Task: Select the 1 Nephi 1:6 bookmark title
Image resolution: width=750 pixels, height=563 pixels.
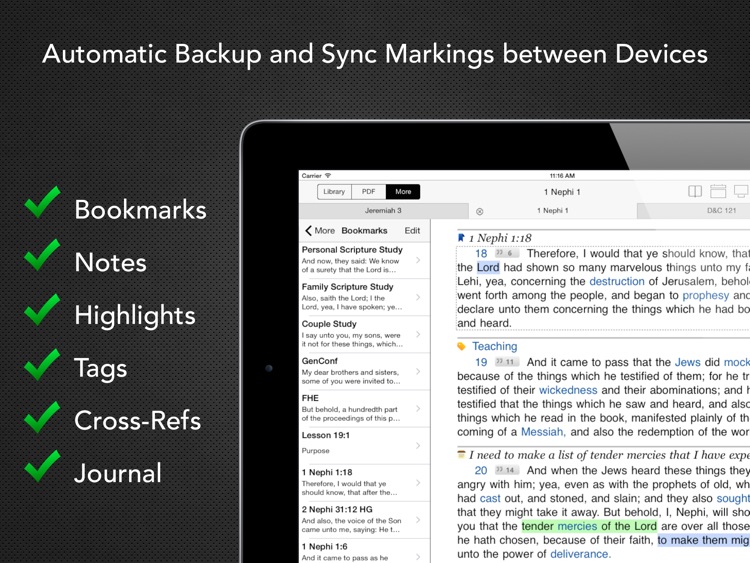Action: point(324,546)
